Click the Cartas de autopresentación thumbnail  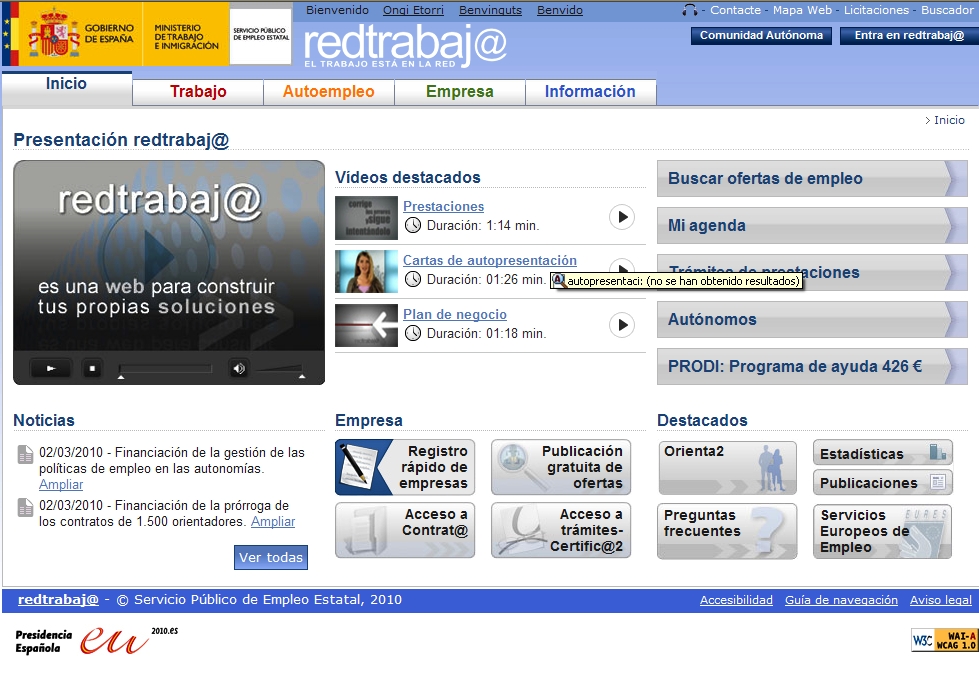coord(366,271)
